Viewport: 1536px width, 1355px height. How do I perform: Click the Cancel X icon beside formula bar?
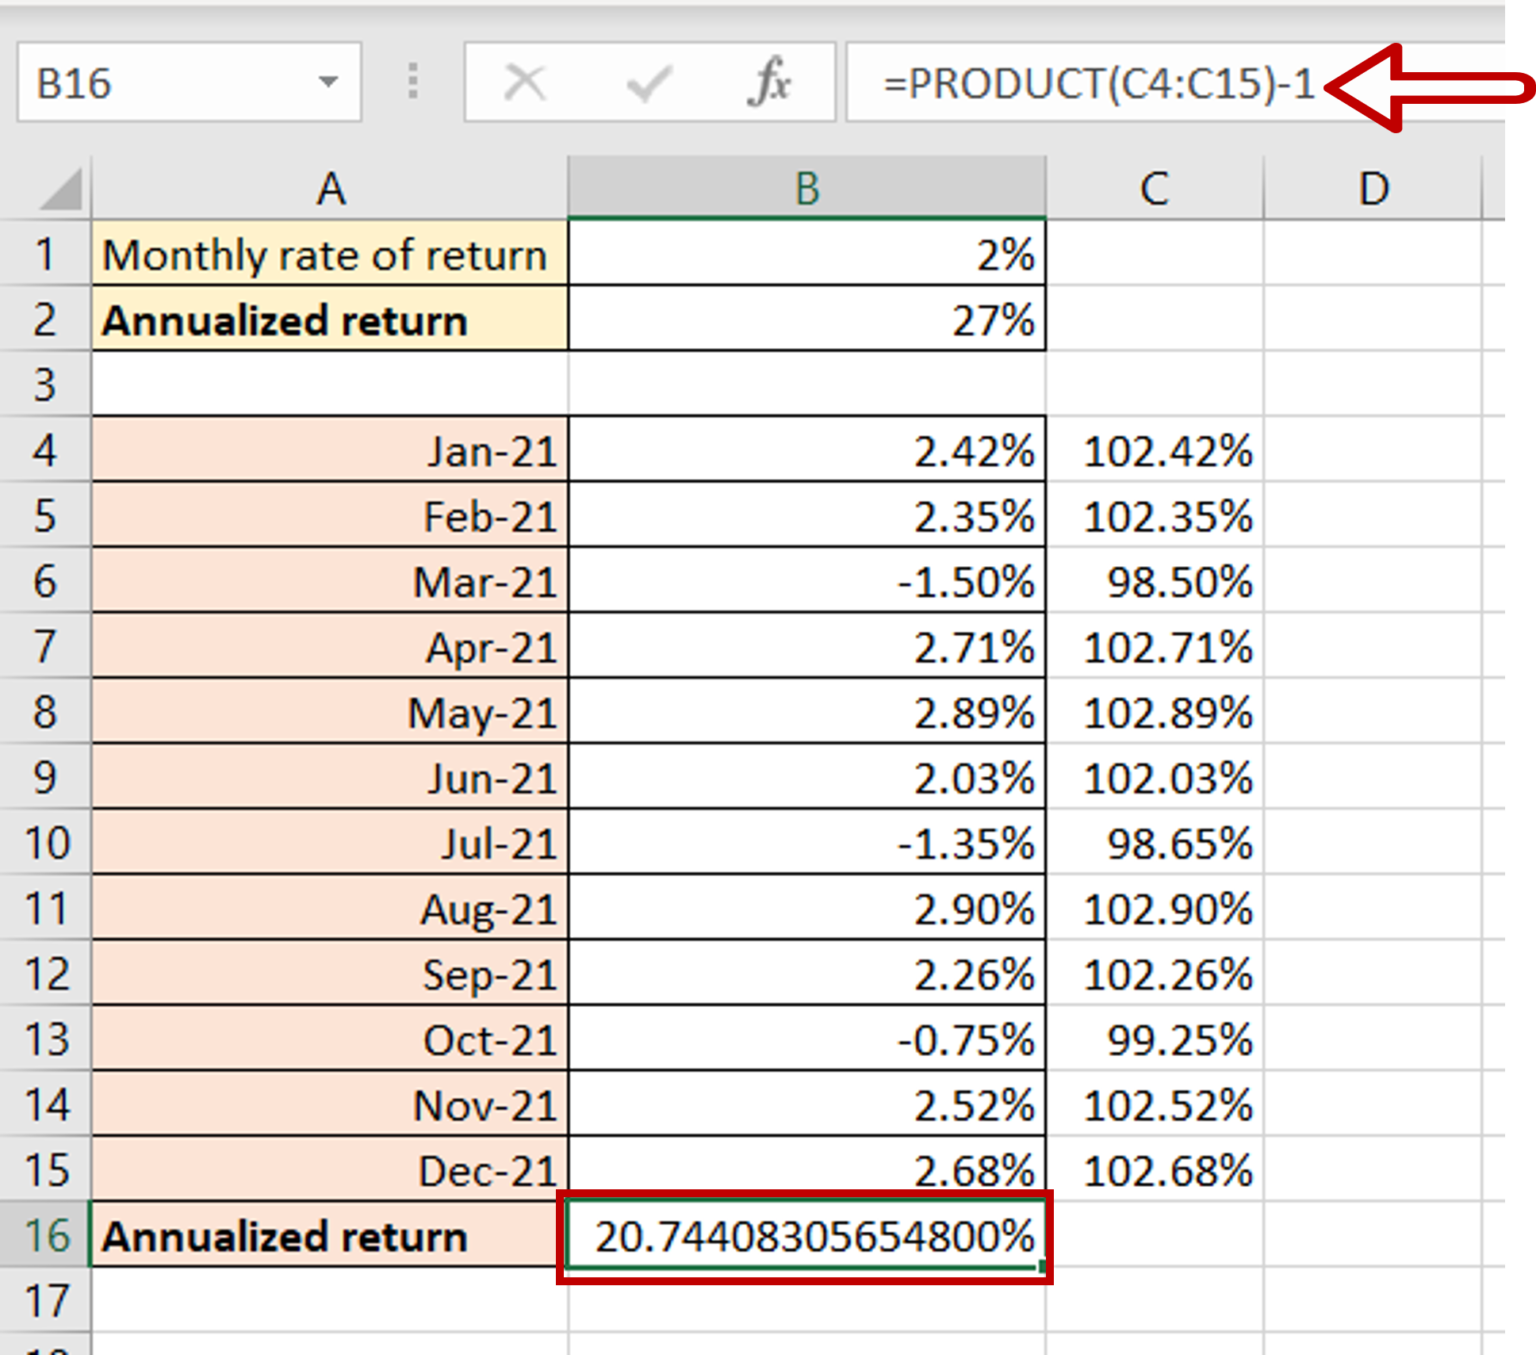524,82
